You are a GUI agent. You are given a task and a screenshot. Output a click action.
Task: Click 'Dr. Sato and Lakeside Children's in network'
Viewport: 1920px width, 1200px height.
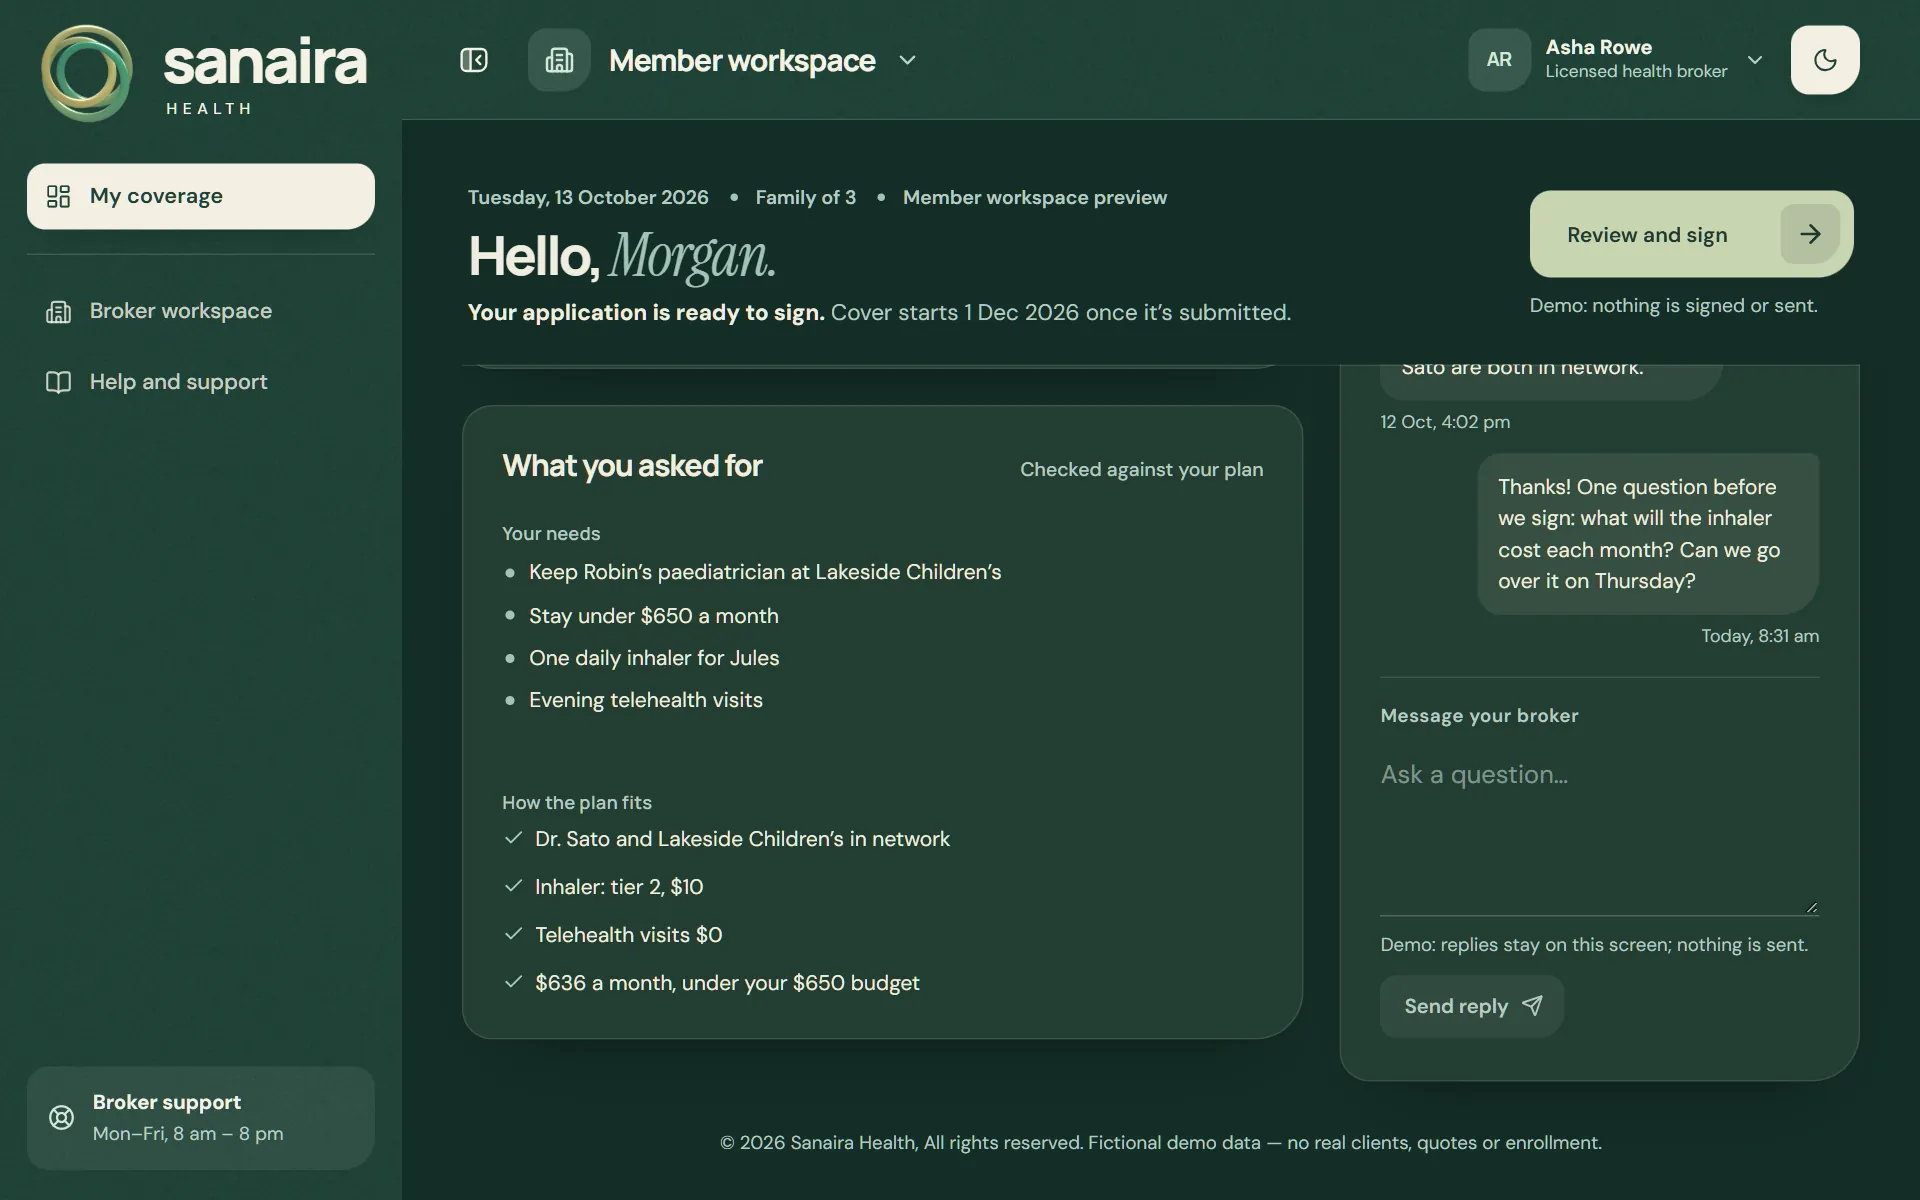click(x=742, y=839)
